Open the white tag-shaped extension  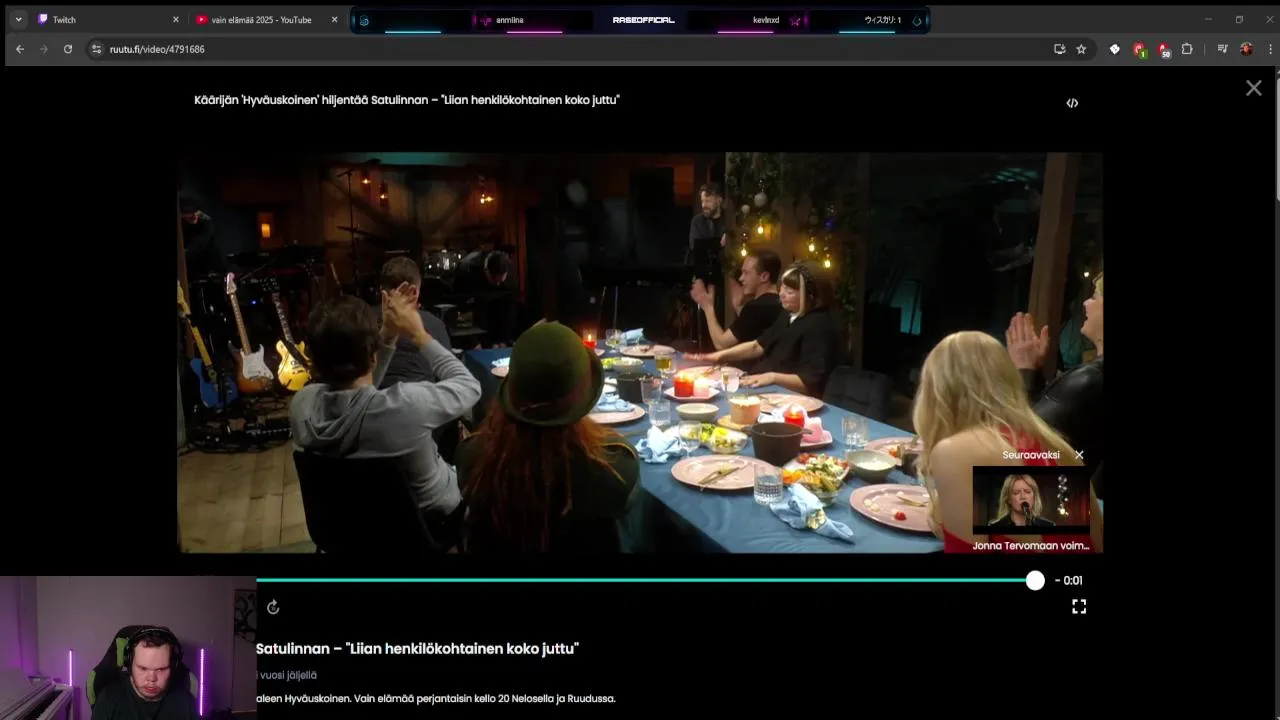(x=1115, y=49)
